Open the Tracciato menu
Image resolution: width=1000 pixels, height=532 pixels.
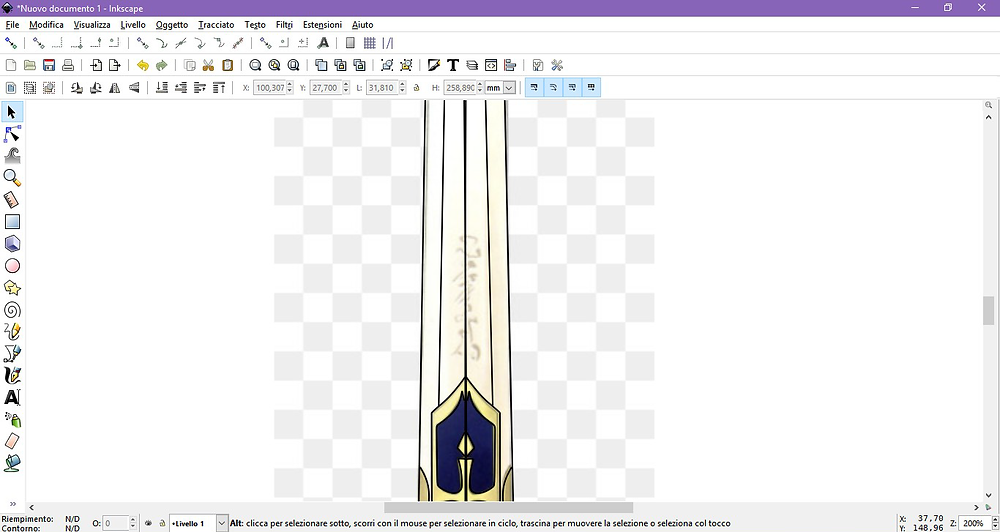216,25
